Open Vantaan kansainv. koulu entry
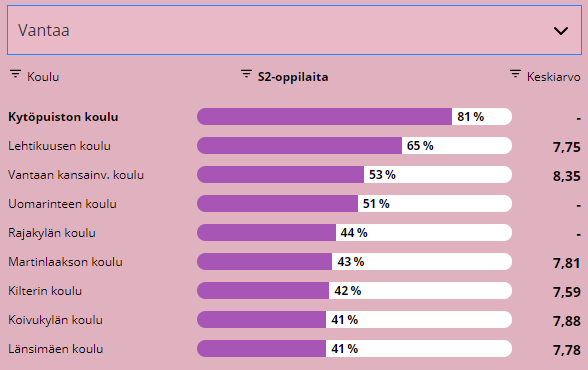Image resolution: width=588 pixels, height=370 pixels. tap(76, 175)
